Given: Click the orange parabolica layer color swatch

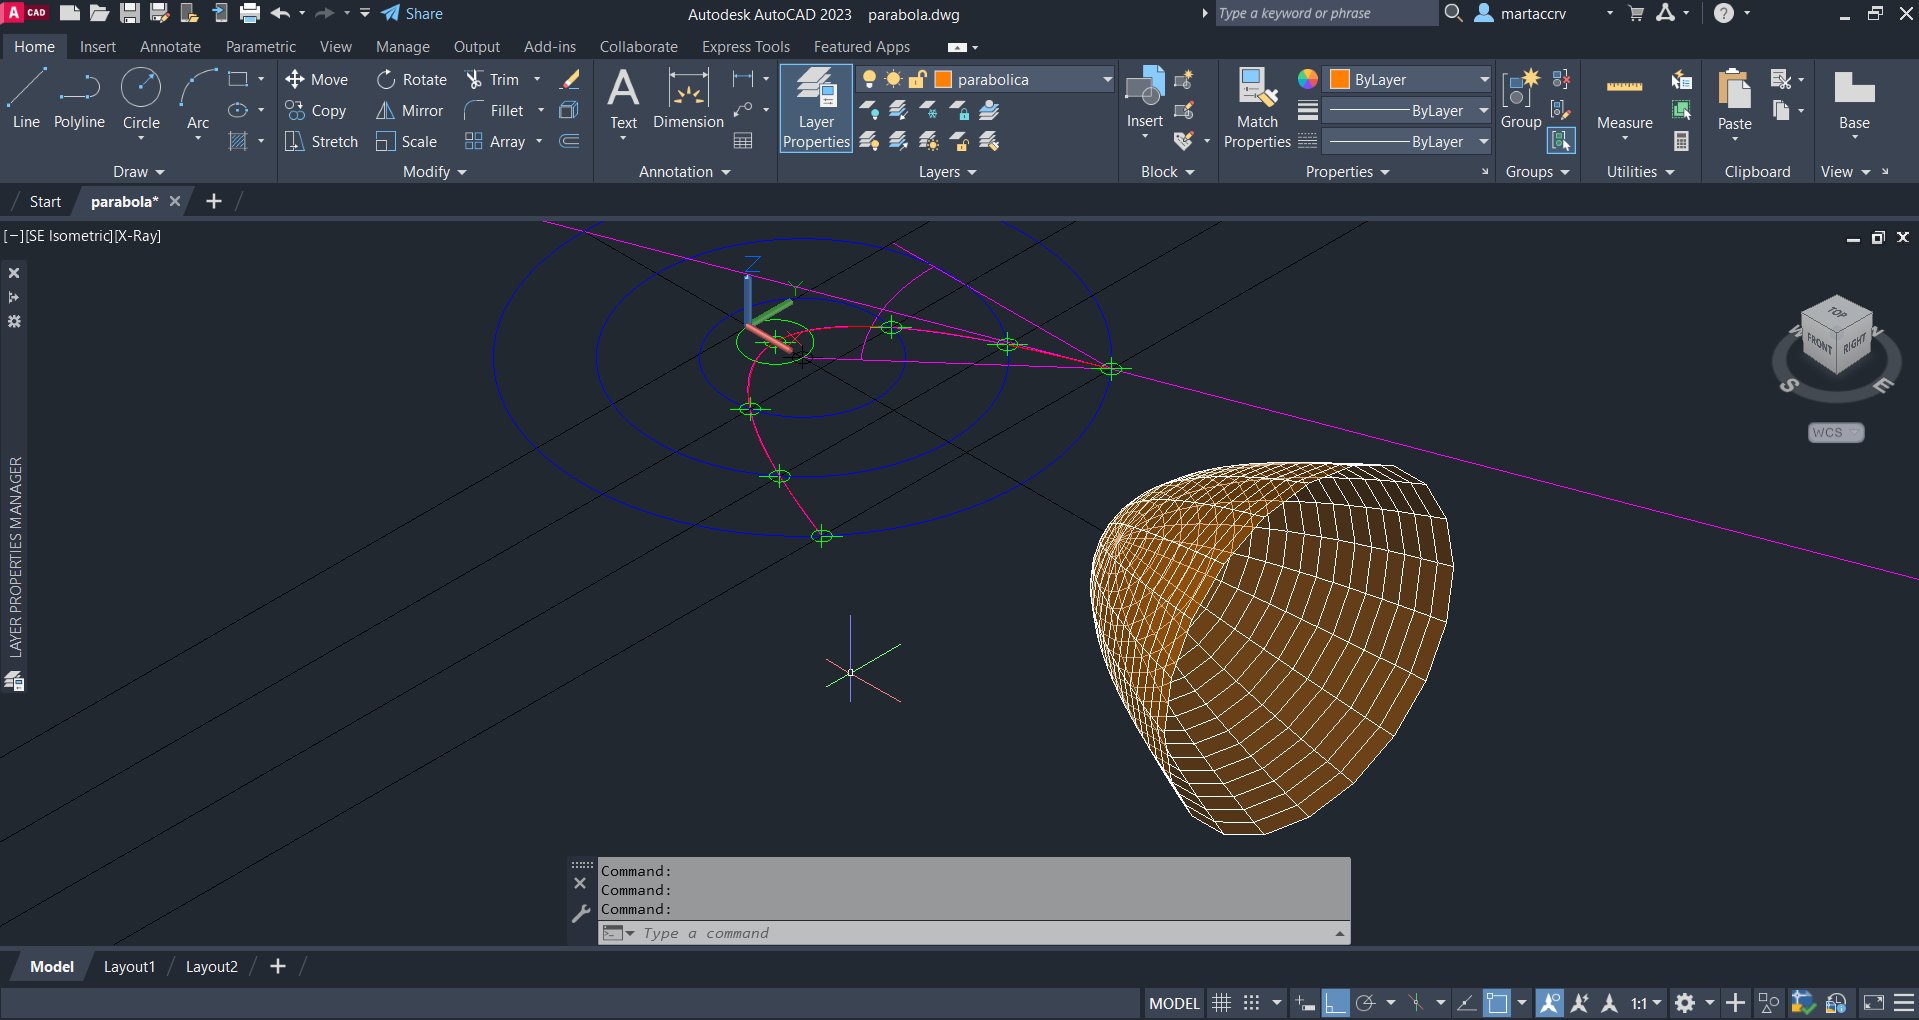Looking at the screenshot, I should [943, 79].
